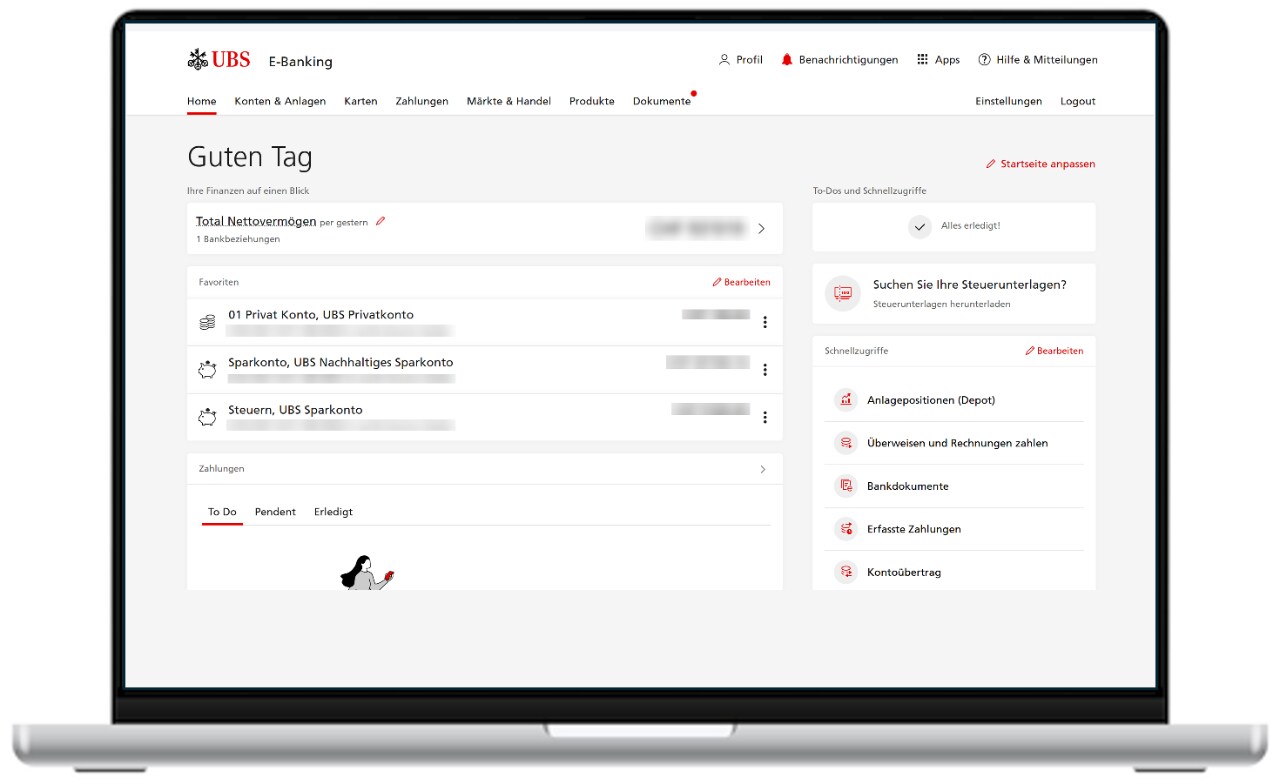The width and height of the screenshot is (1280, 784).
Task: Open Benachrichtigungen bell icon
Action: coord(787,60)
